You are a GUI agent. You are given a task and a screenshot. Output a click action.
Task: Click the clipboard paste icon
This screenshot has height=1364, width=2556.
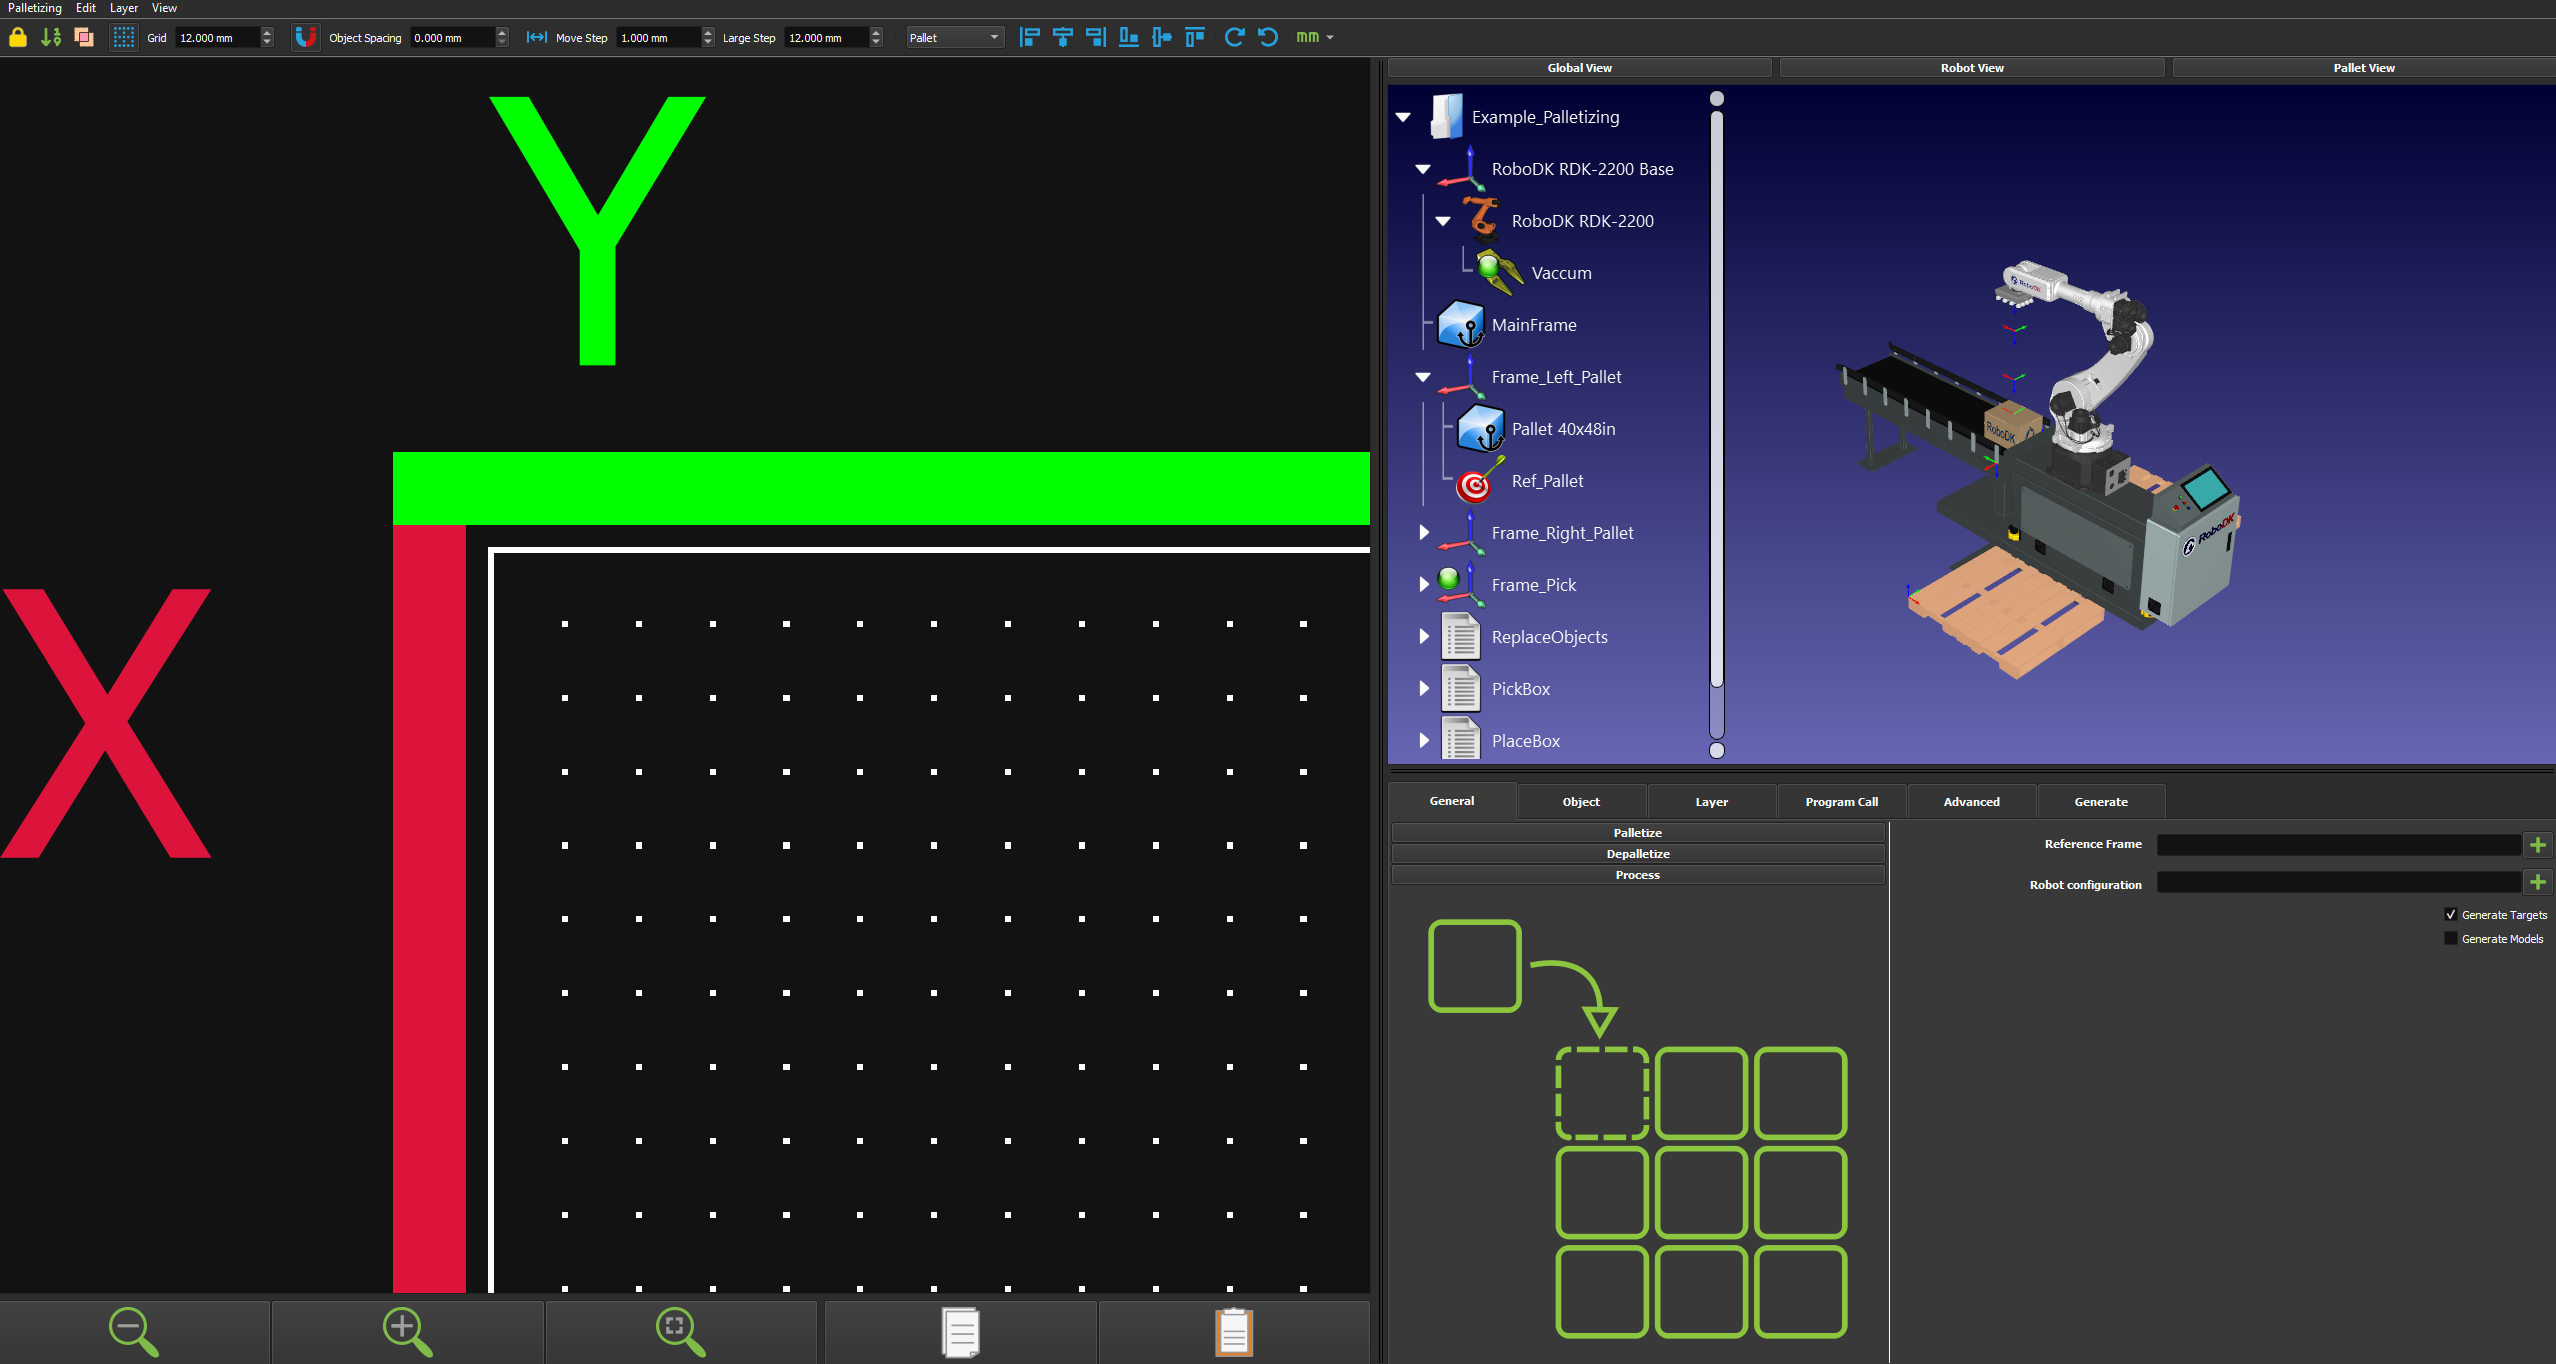click(x=1233, y=1332)
